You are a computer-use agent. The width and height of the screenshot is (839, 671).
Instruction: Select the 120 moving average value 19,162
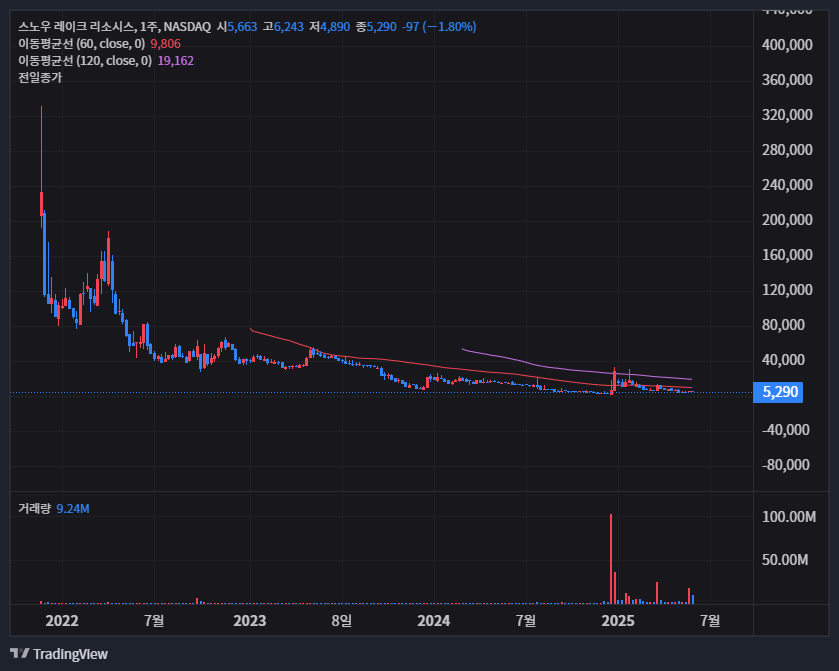tap(176, 61)
